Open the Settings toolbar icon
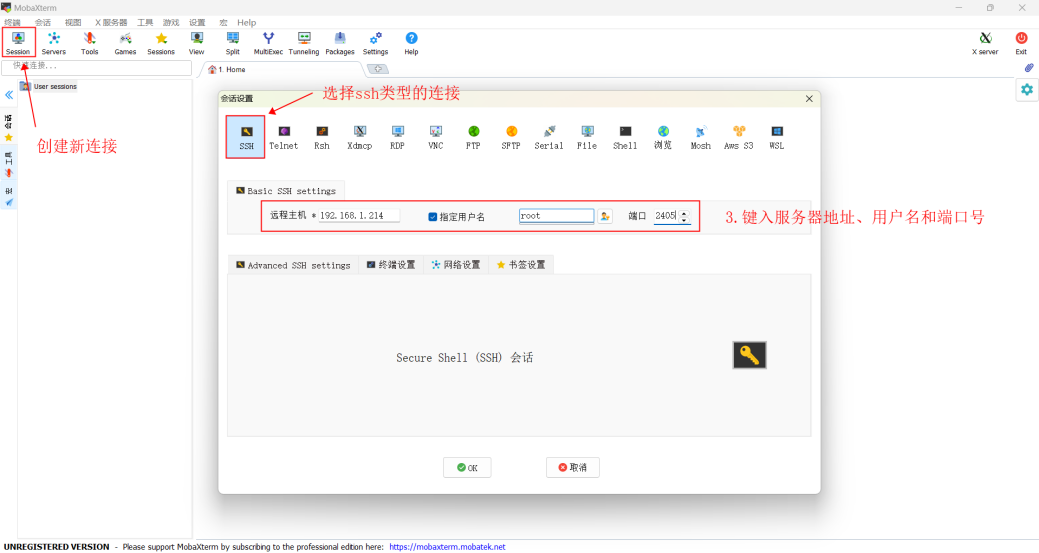This screenshot has width=1039, height=553. tap(376, 43)
